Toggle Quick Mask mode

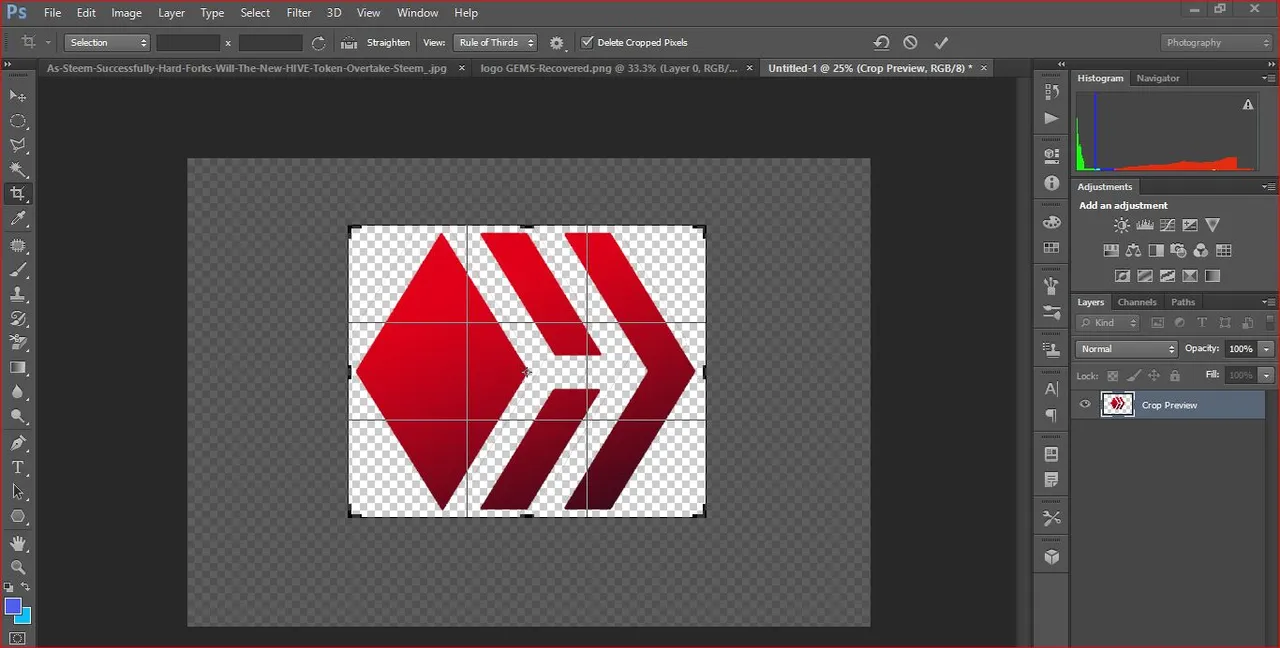pos(18,638)
